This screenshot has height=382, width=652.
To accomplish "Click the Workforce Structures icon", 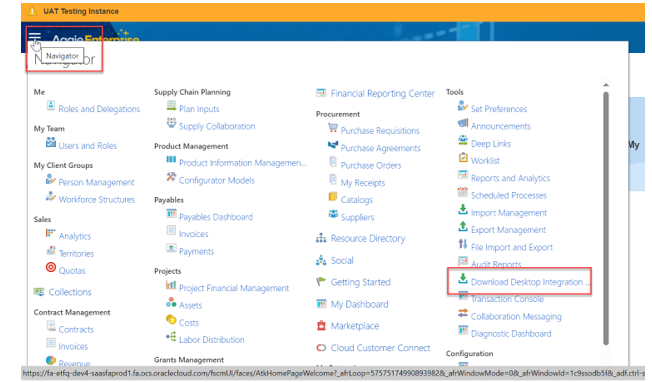I will coord(51,196).
